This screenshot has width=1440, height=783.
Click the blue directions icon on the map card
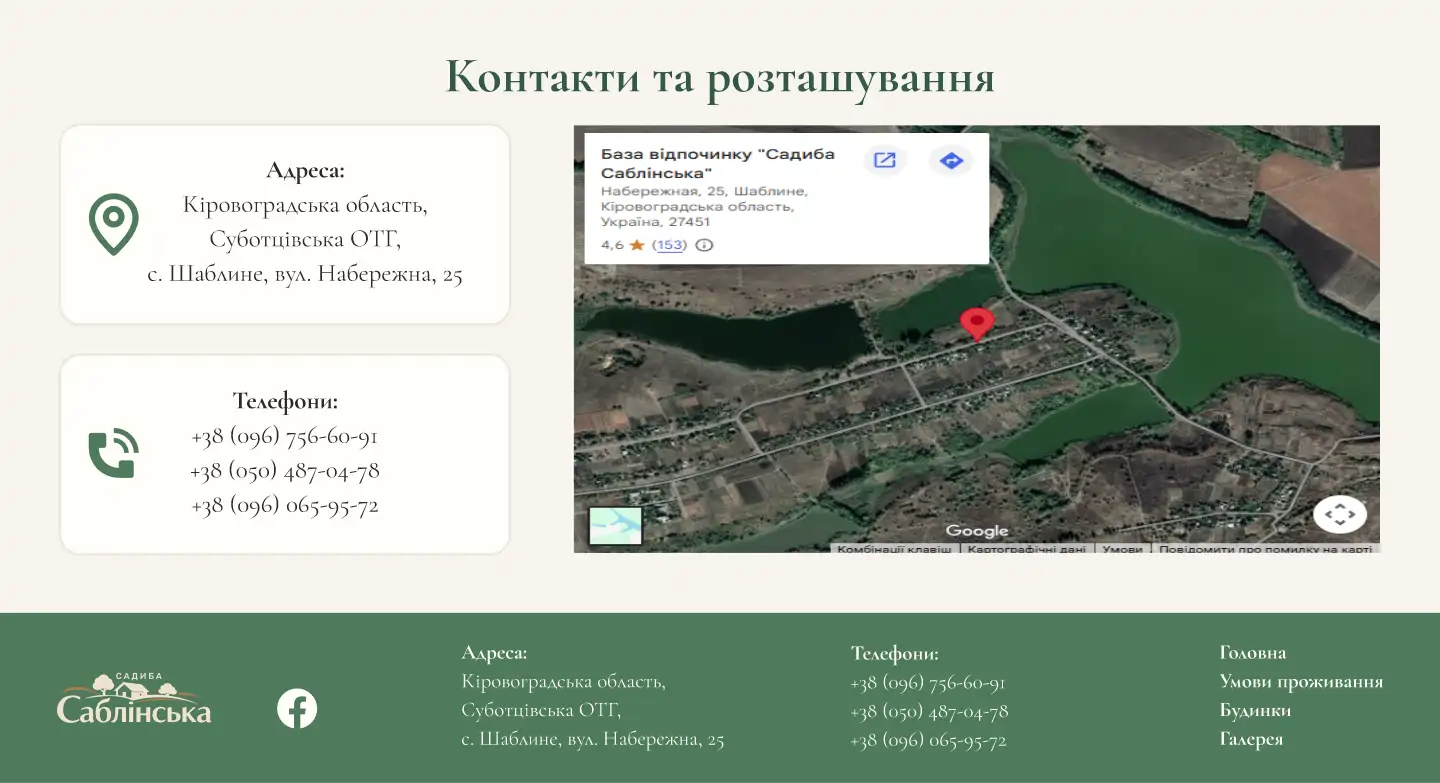click(951, 160)
